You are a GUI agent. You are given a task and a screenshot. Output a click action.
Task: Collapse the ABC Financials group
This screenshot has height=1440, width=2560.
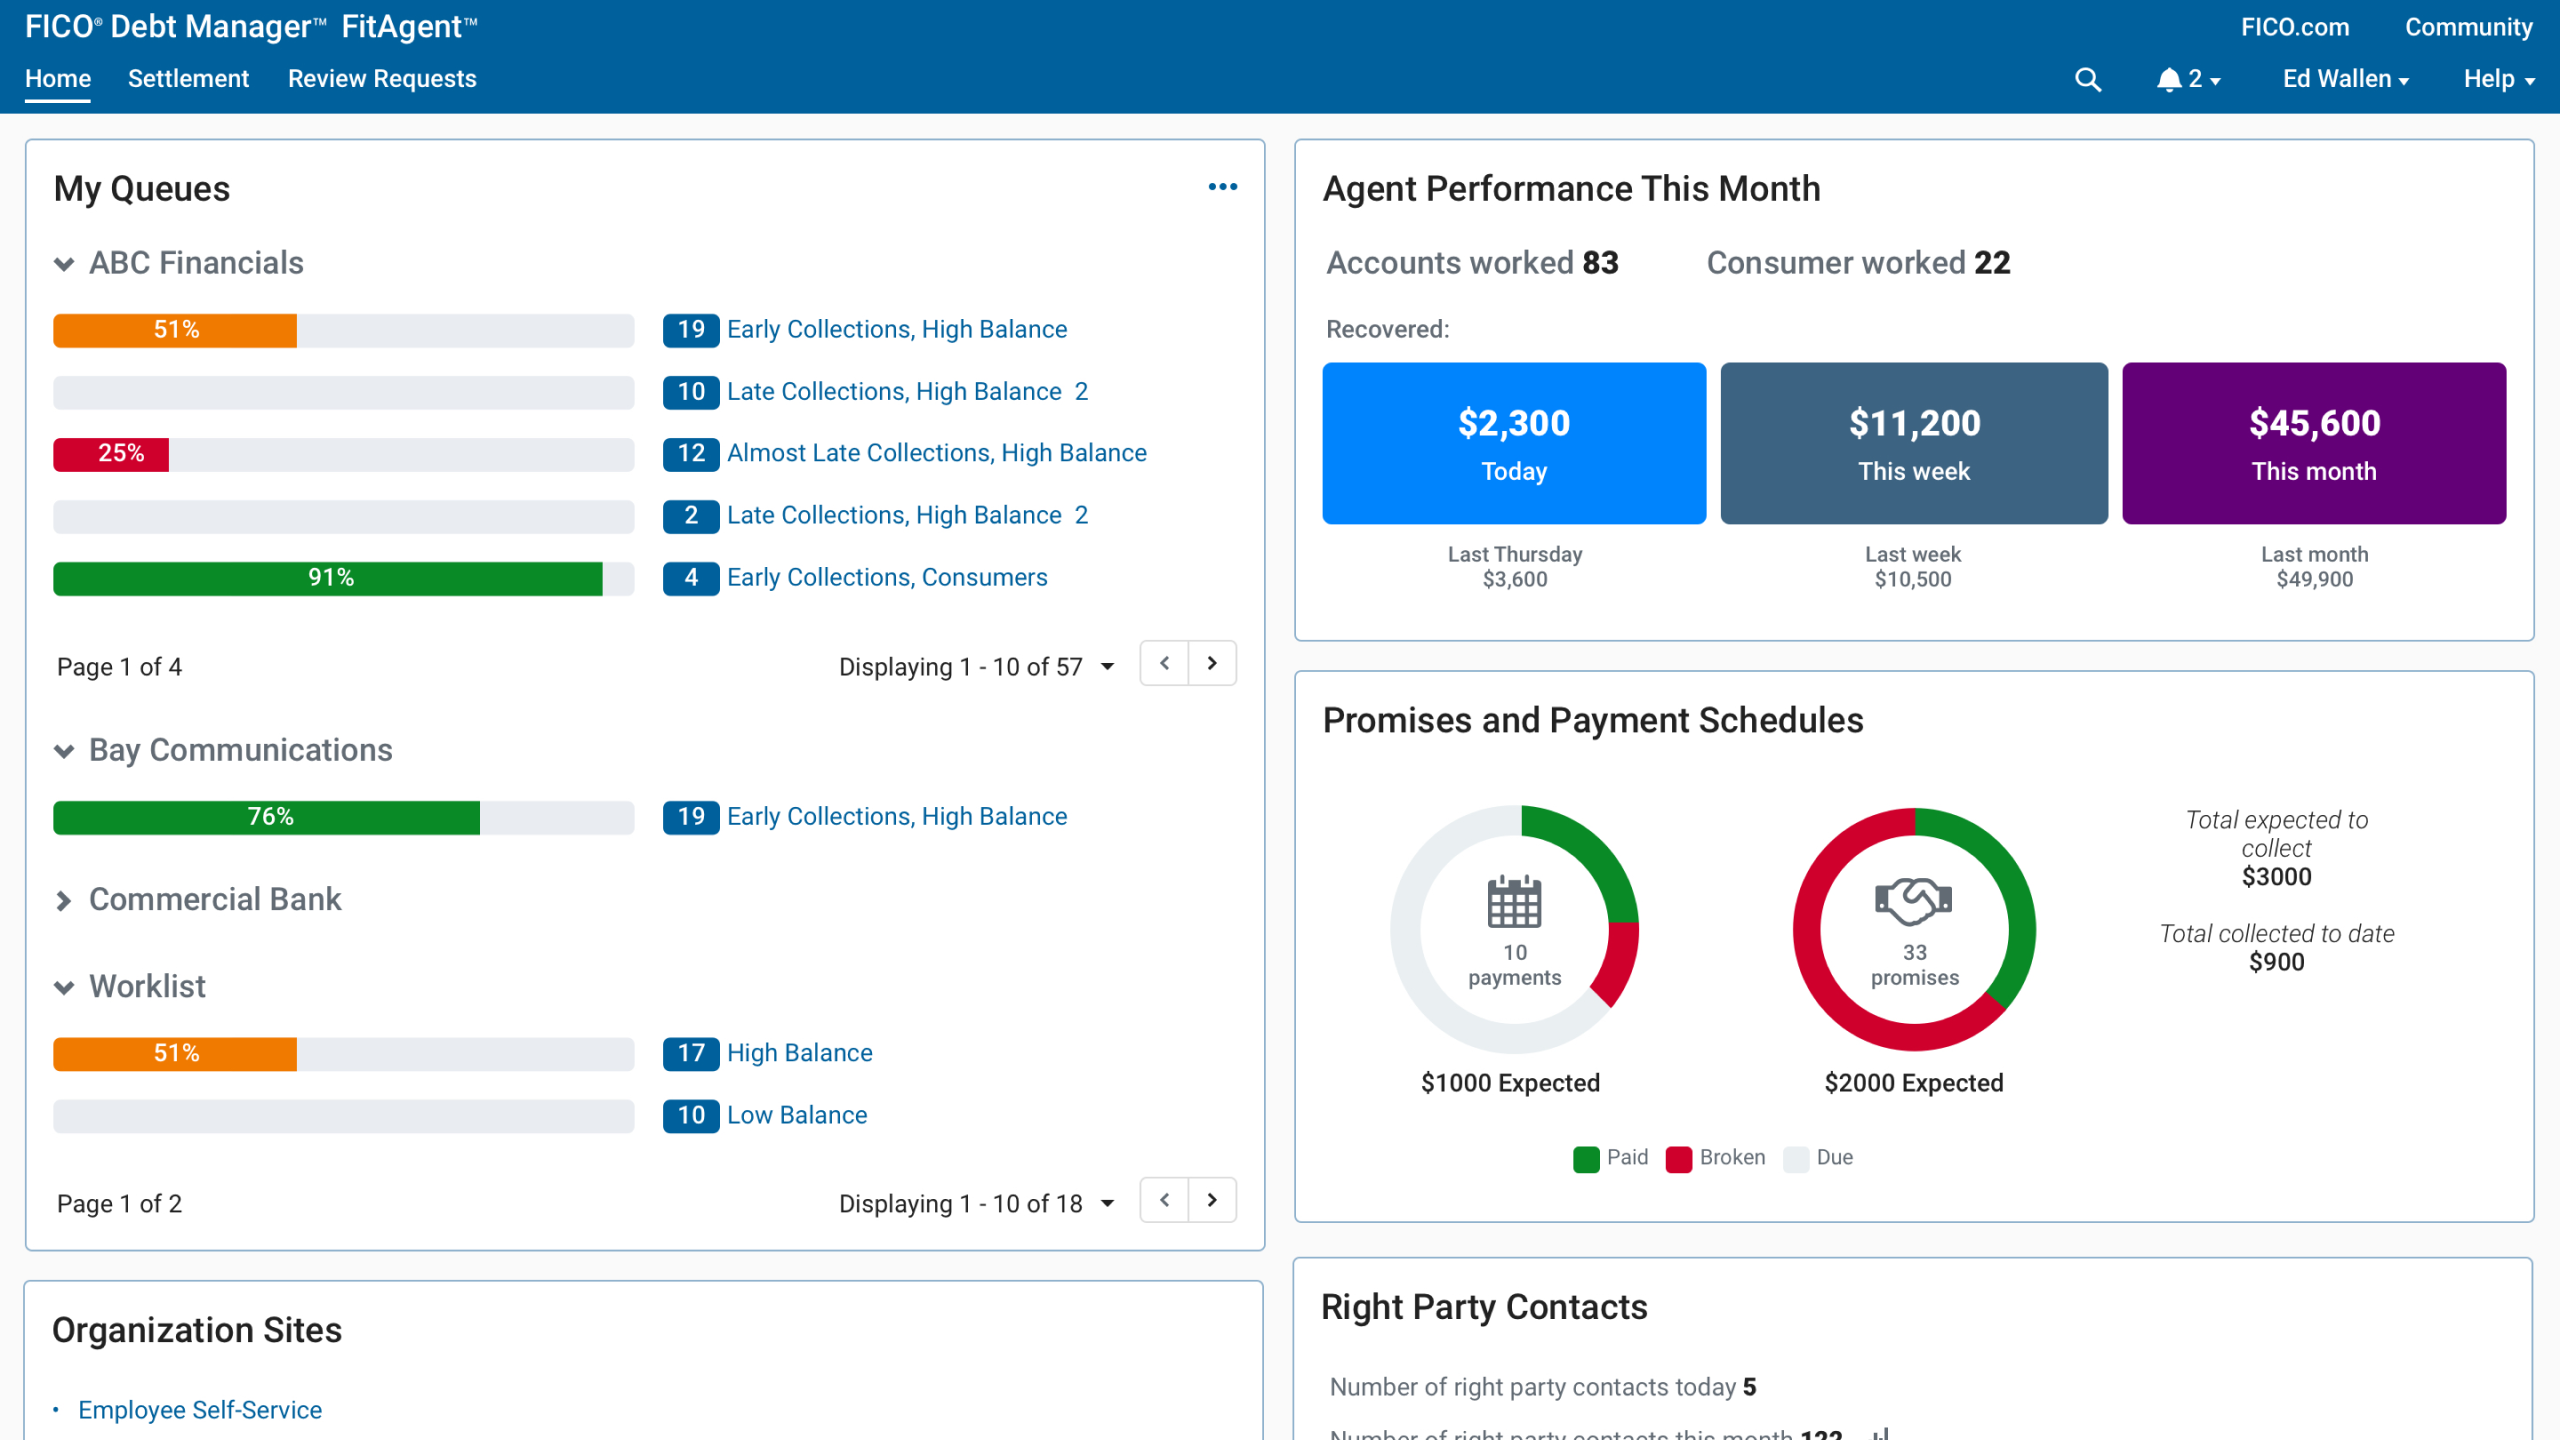64,264
